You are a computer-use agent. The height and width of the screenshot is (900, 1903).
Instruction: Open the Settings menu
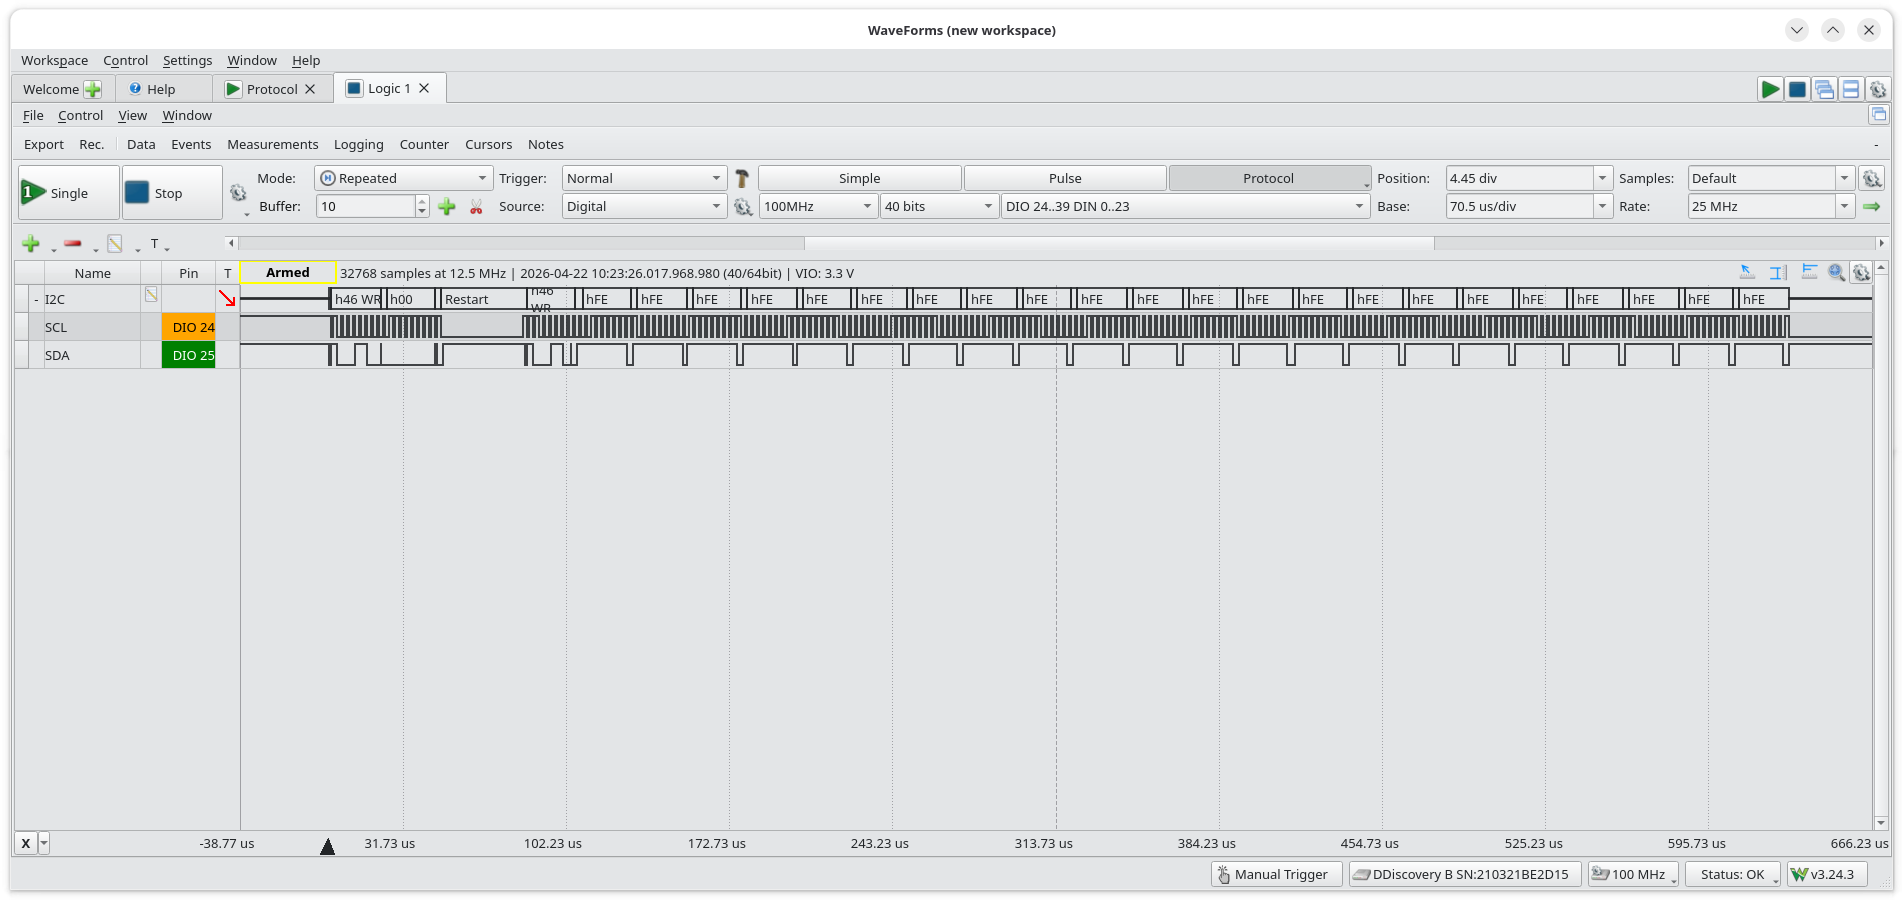(x=187, y=60)
